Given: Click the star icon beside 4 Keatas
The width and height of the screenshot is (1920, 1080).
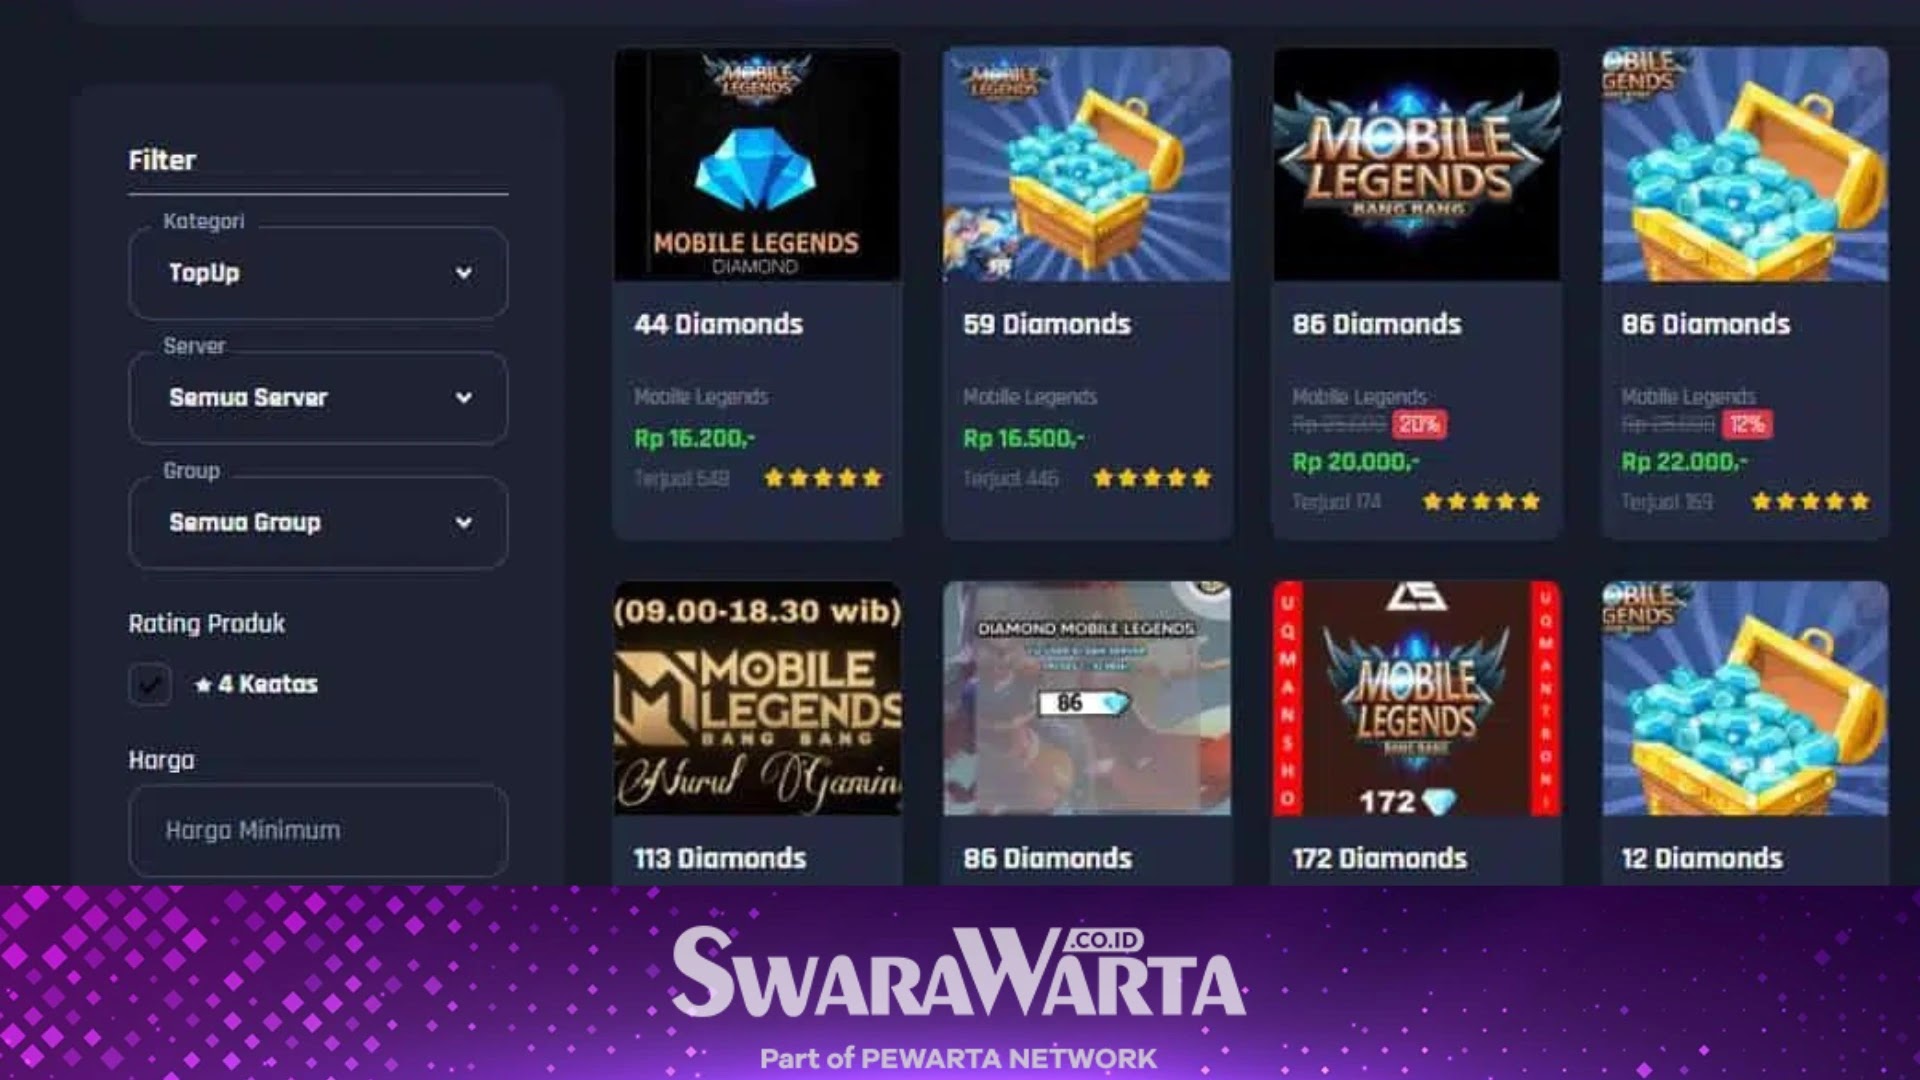Looking at the screenshot, I should point(203,685).
